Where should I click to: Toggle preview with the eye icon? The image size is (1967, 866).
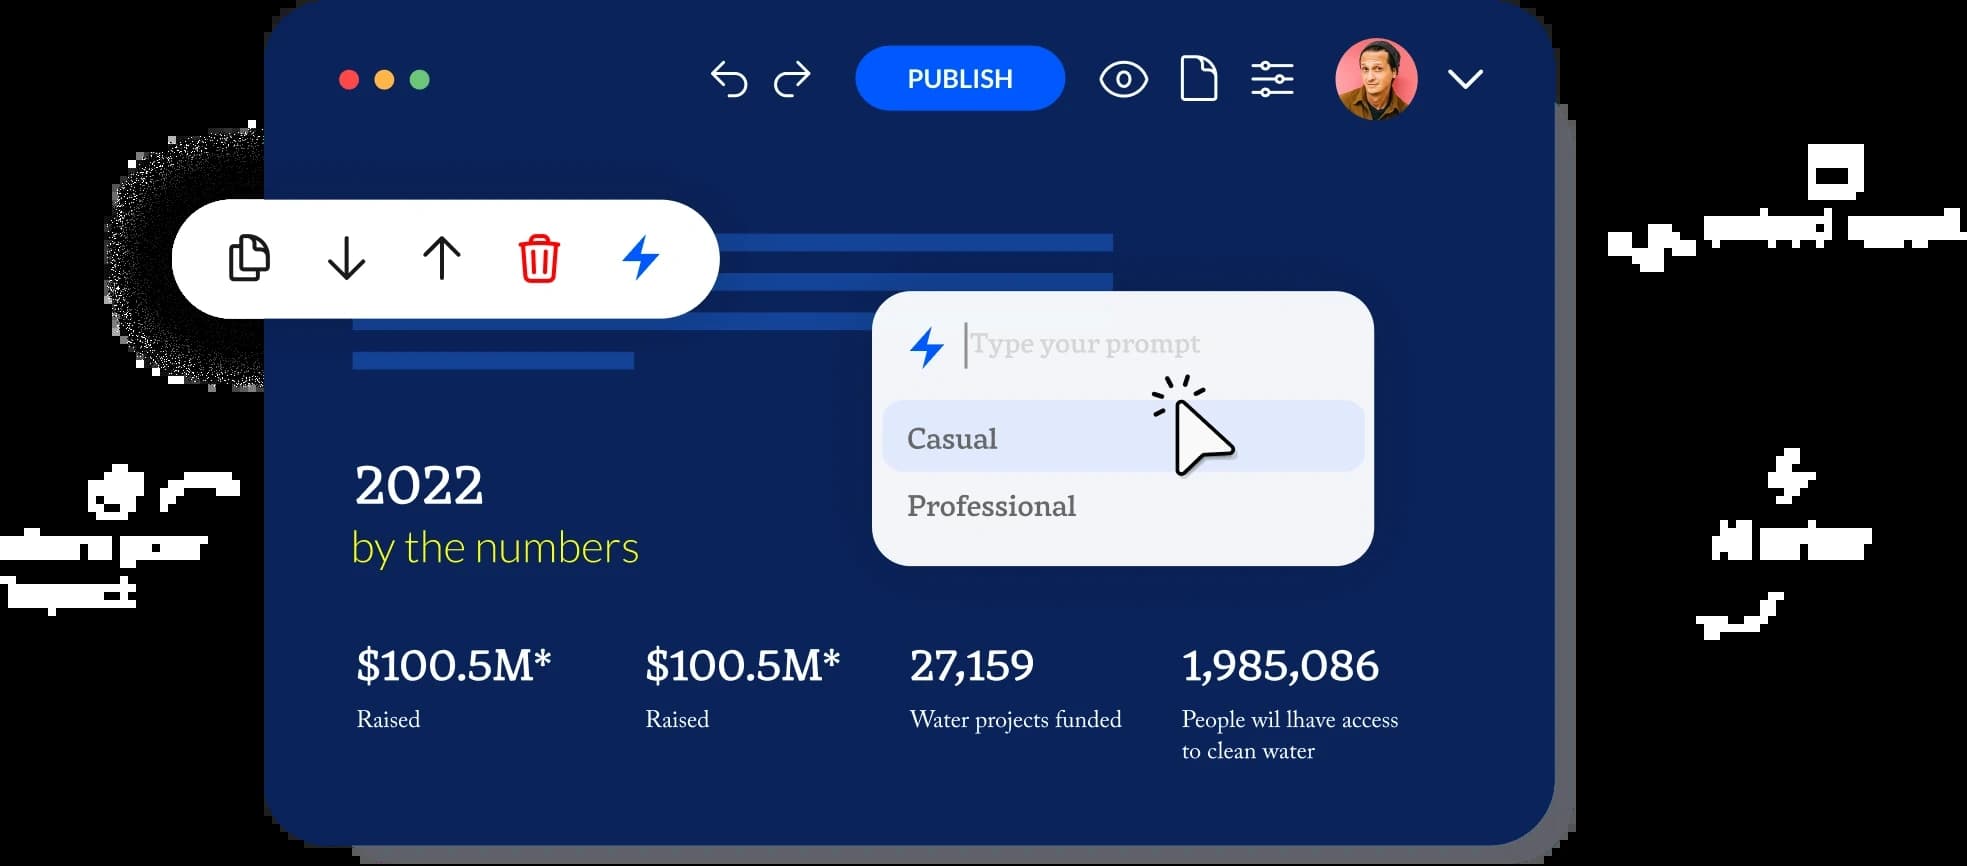[x=1123, y=79]
